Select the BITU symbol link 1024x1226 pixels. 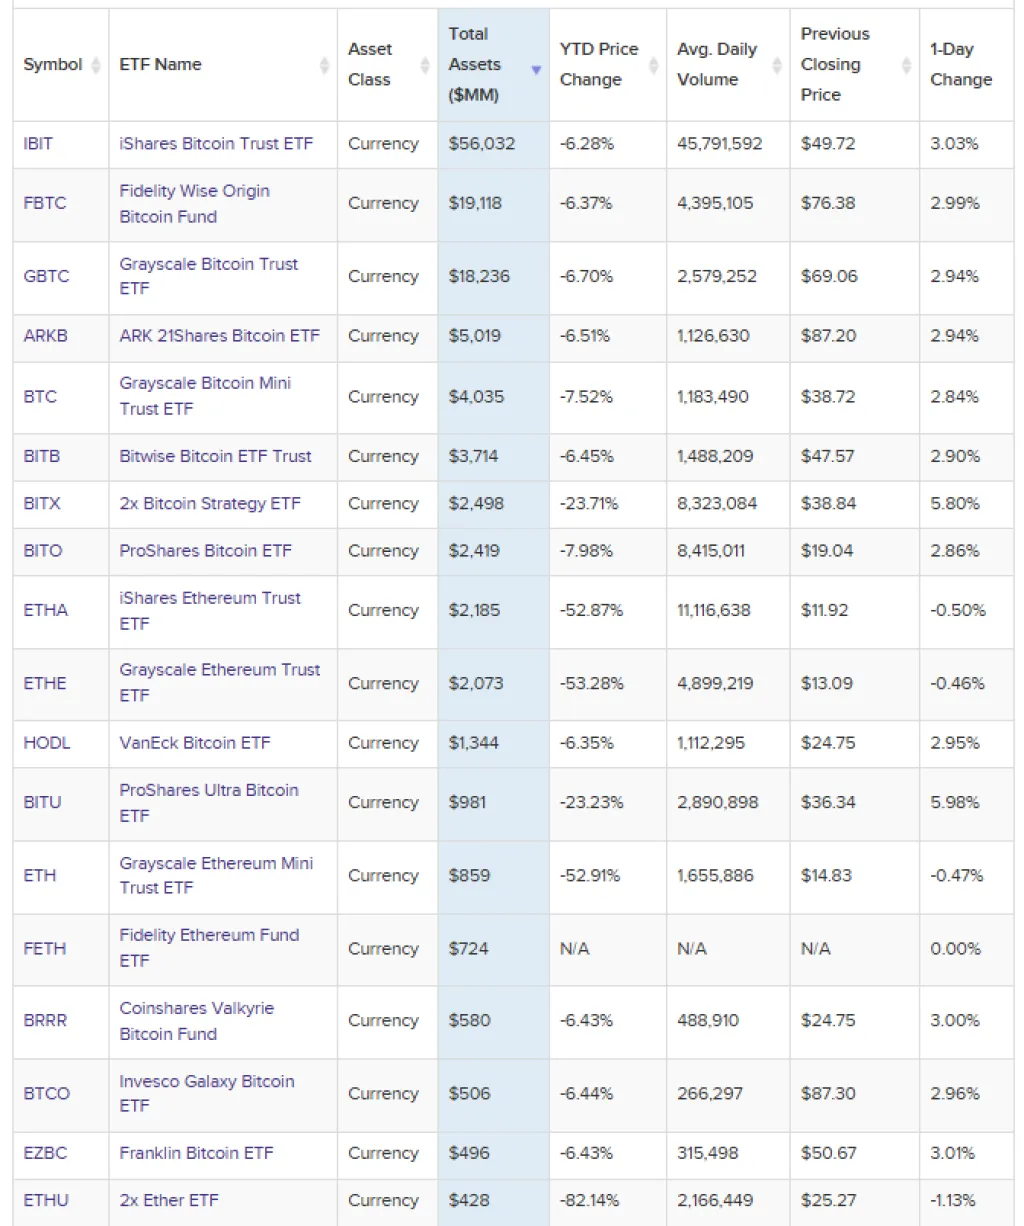point(42,802)
